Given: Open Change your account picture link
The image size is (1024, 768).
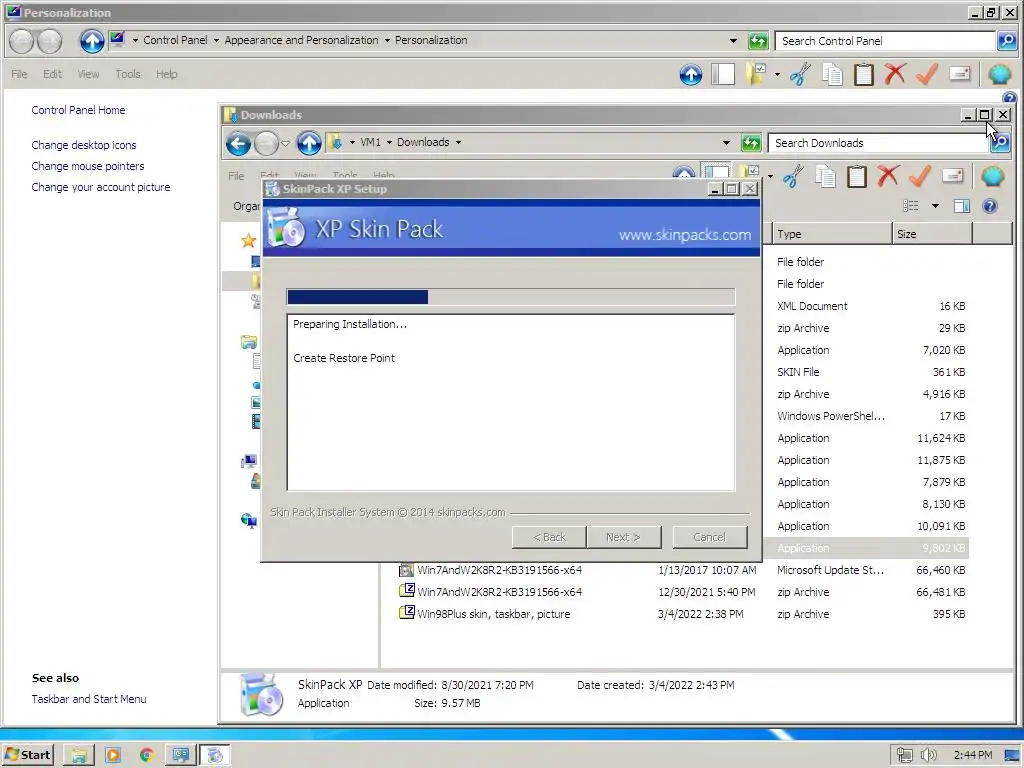Looking at the screenshot, I should [101, 187].
